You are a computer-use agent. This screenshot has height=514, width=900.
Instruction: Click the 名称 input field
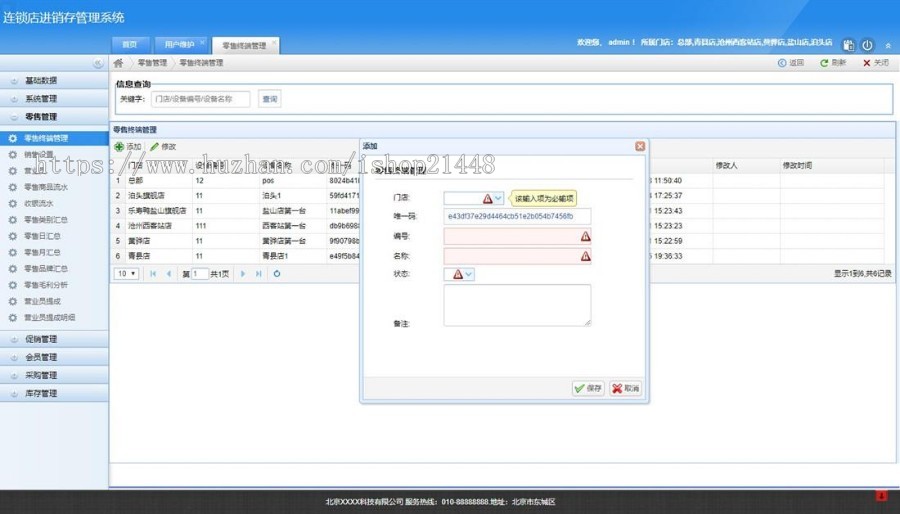pyautogui.click(x=517, y=256)
